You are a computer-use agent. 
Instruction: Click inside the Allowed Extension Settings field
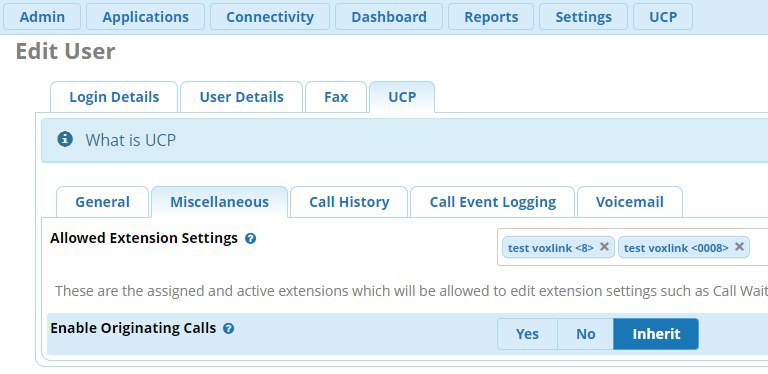tap(632, 247)
